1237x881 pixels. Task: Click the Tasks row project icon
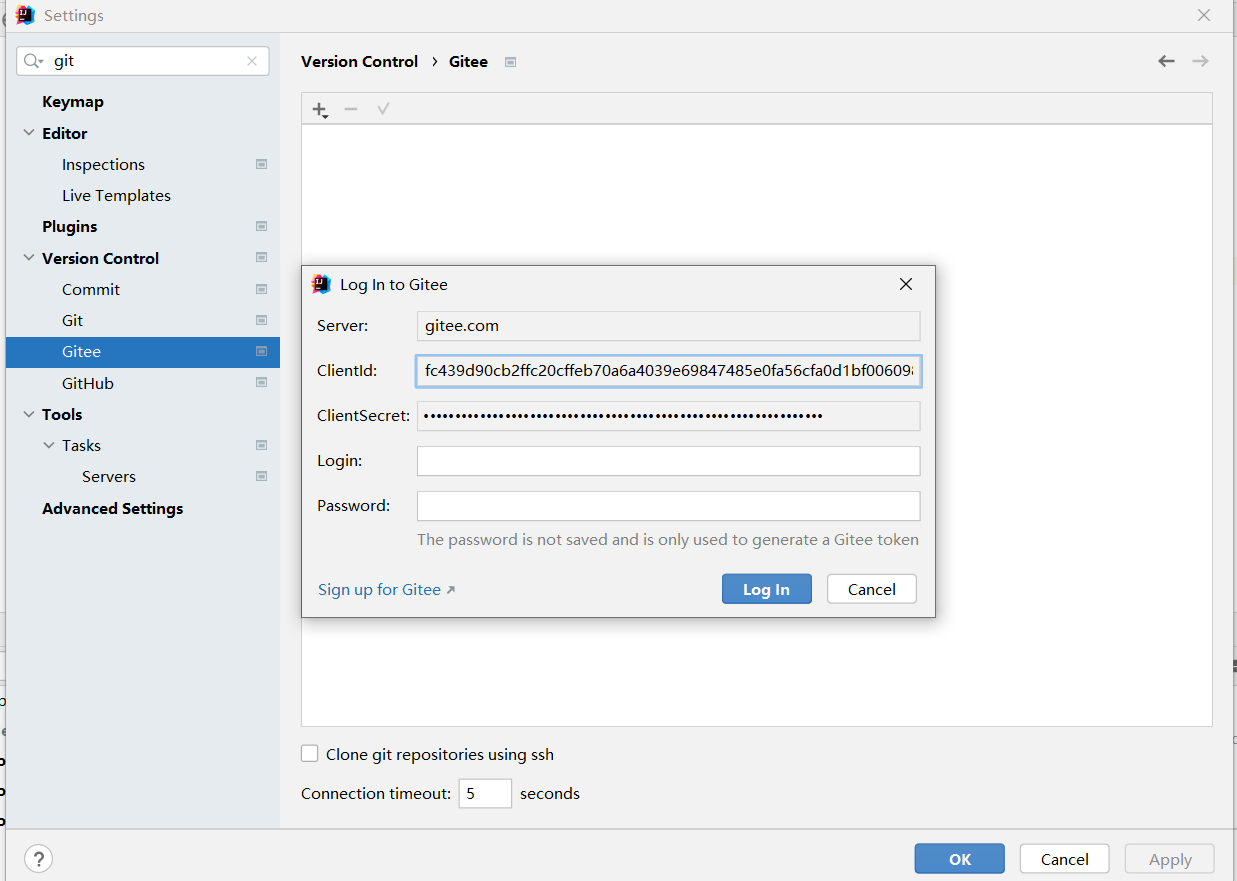[x=261, y=445]
